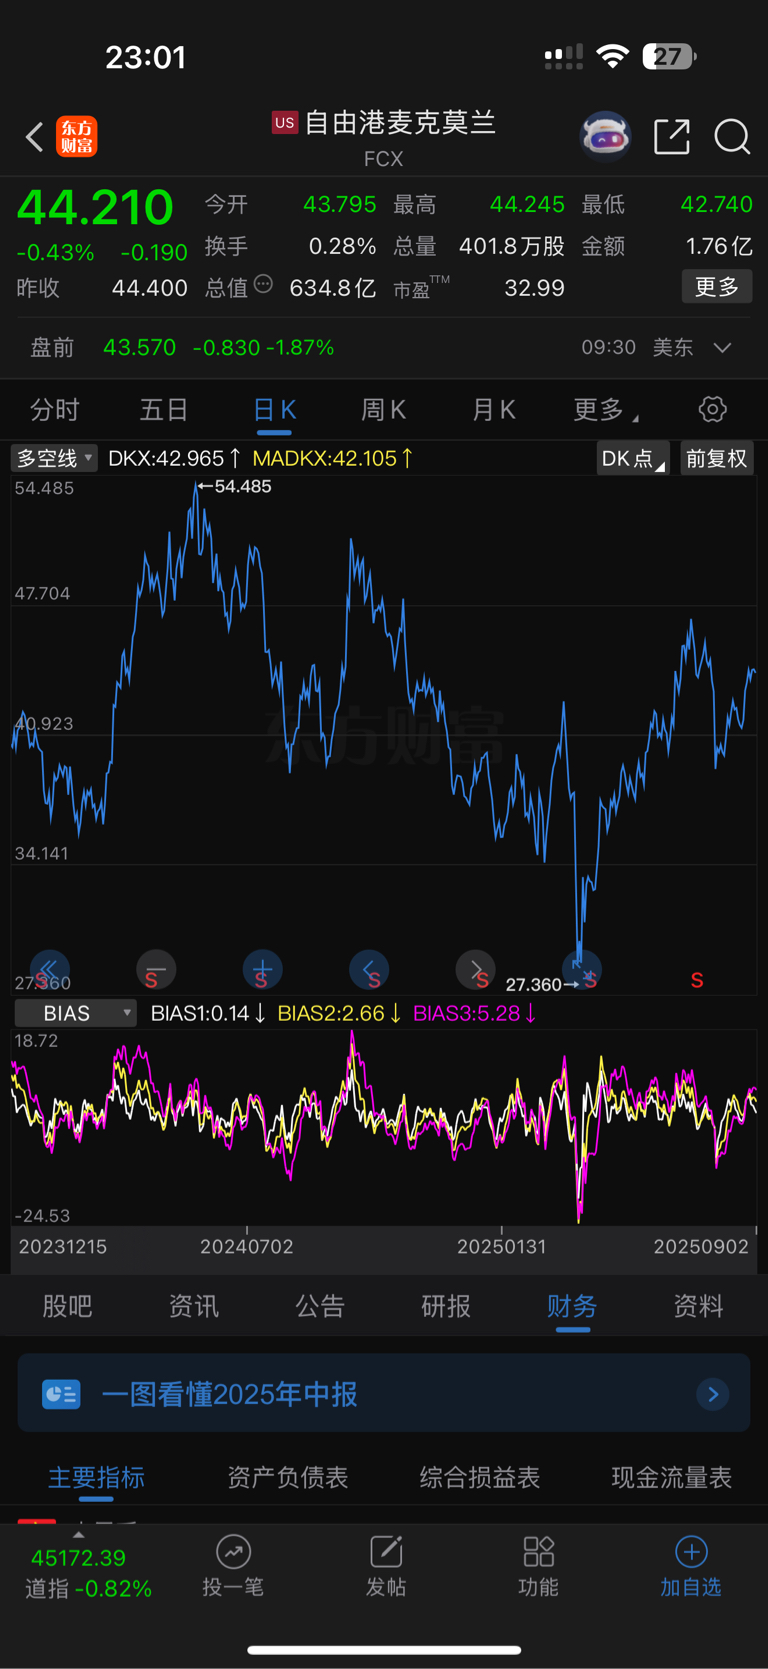This screenshot has height=1669, width=768.
Task: Open the 资讯 tab
Action: click(193, 1306)
